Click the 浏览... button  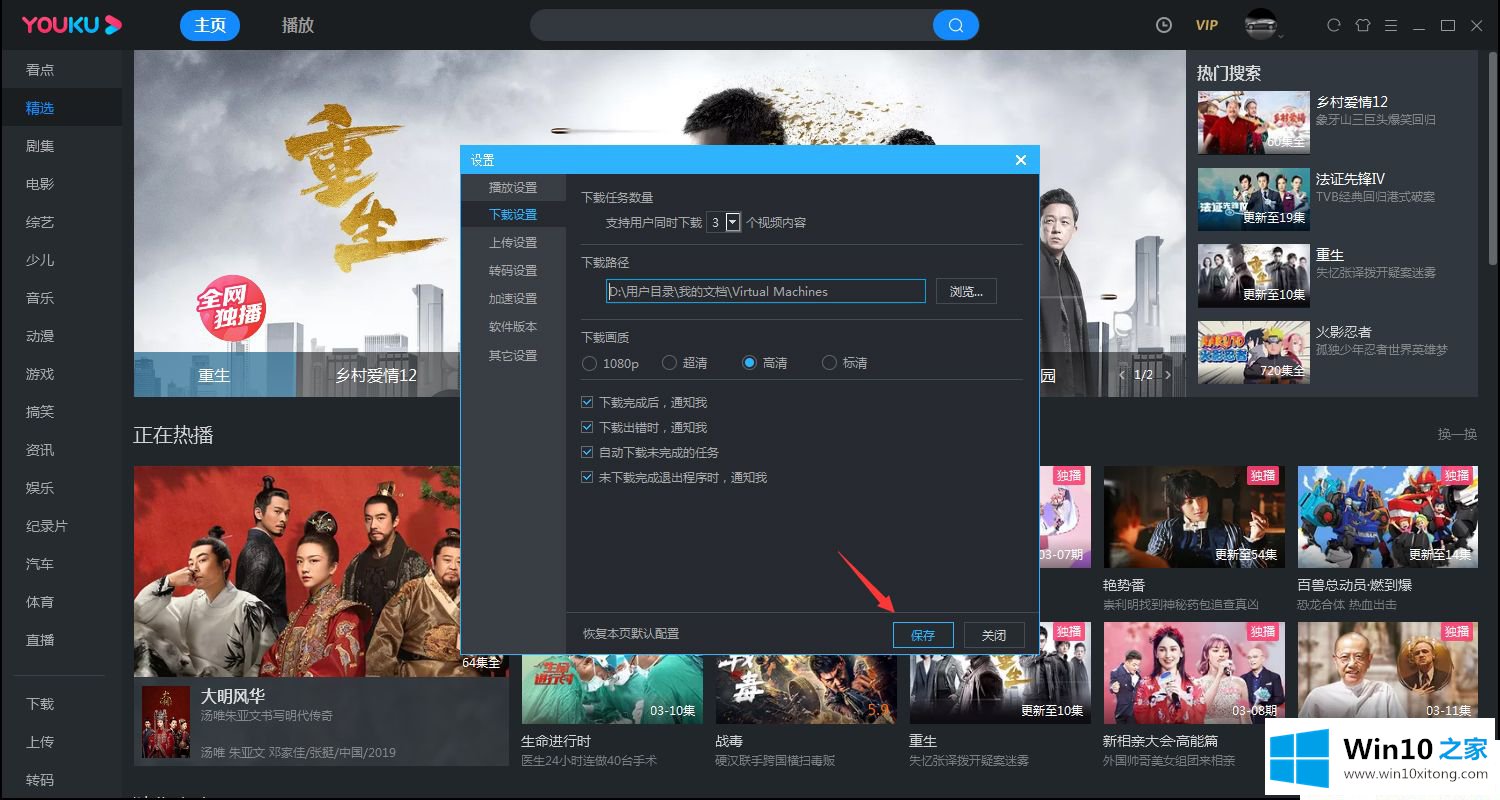(x=966, y=291)
